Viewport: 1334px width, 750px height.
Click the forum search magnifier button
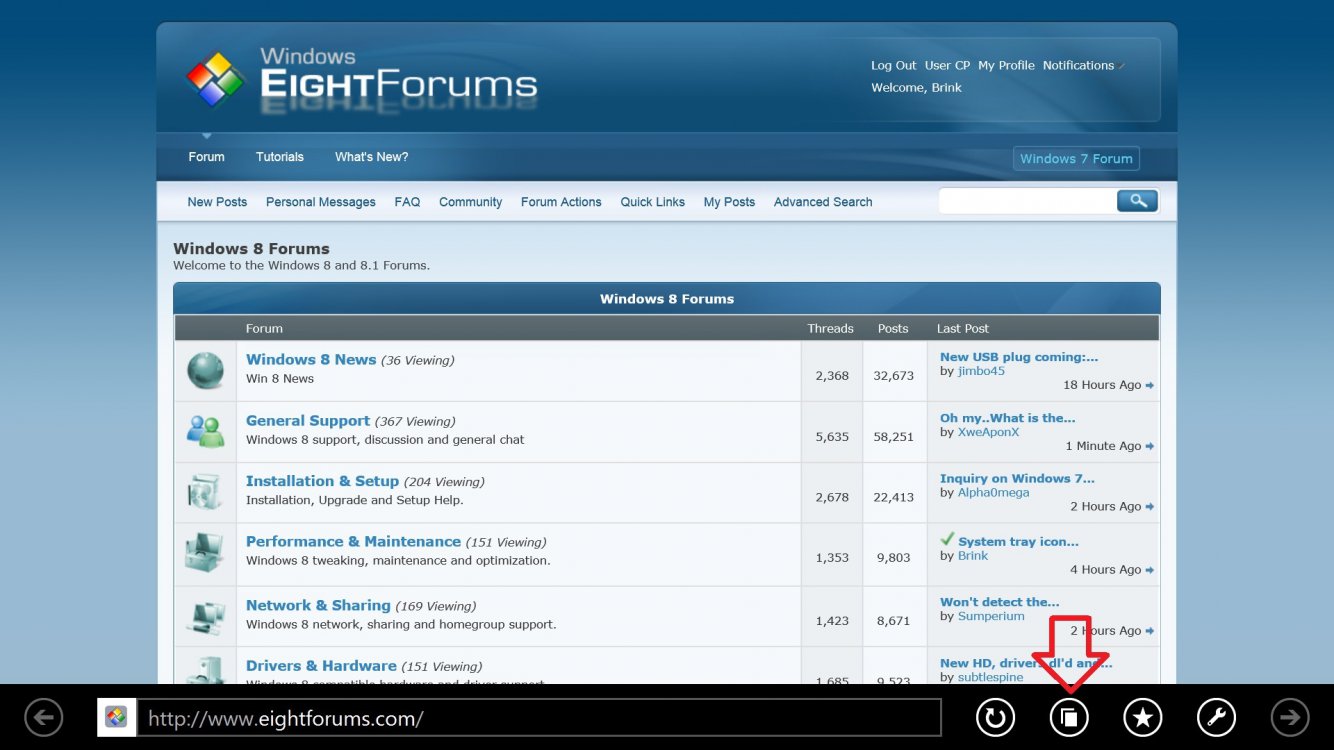pos(1137,201)
